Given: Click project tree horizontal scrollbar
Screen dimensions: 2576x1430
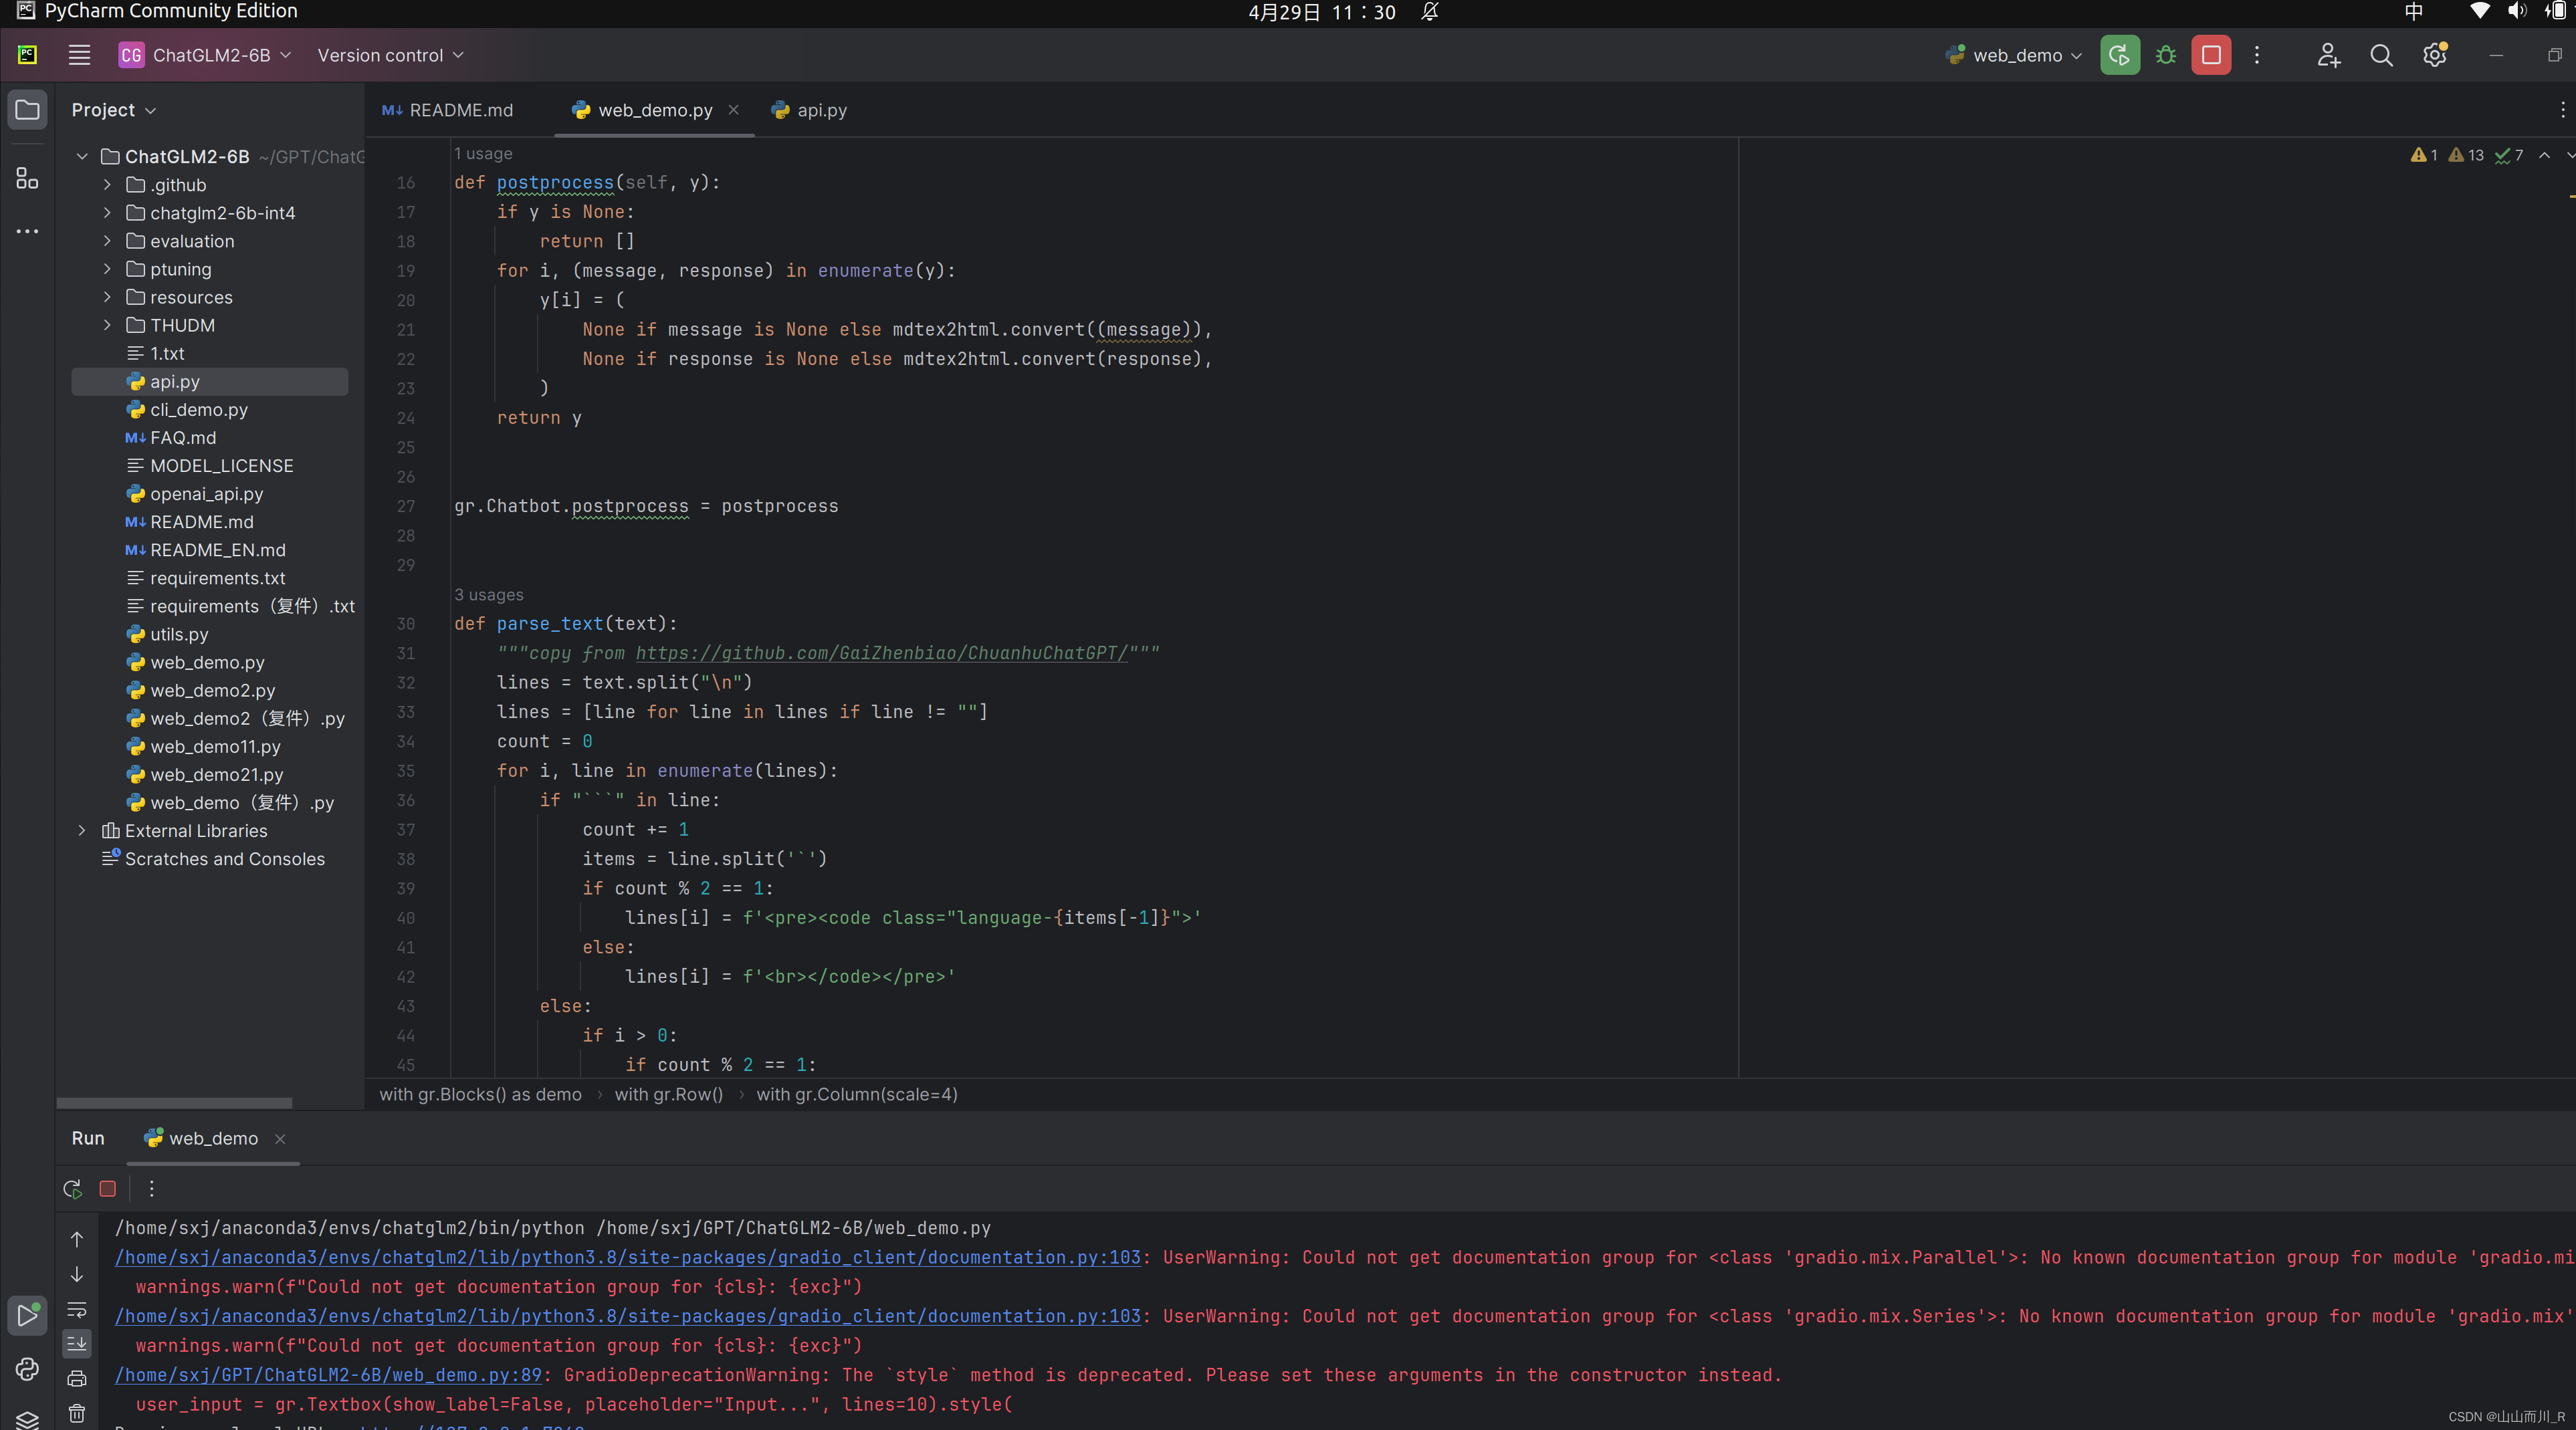Looking at the screenshot, I should 175,1103.
